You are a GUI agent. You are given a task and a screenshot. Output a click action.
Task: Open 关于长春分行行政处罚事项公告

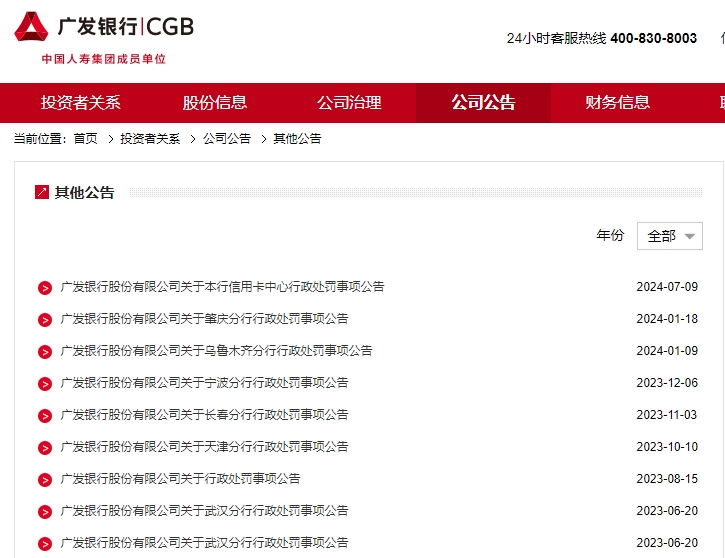coord(204,415)
